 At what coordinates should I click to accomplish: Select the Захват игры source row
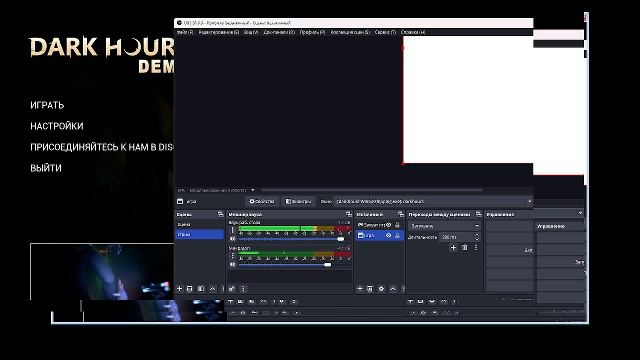tap(380, 225)
